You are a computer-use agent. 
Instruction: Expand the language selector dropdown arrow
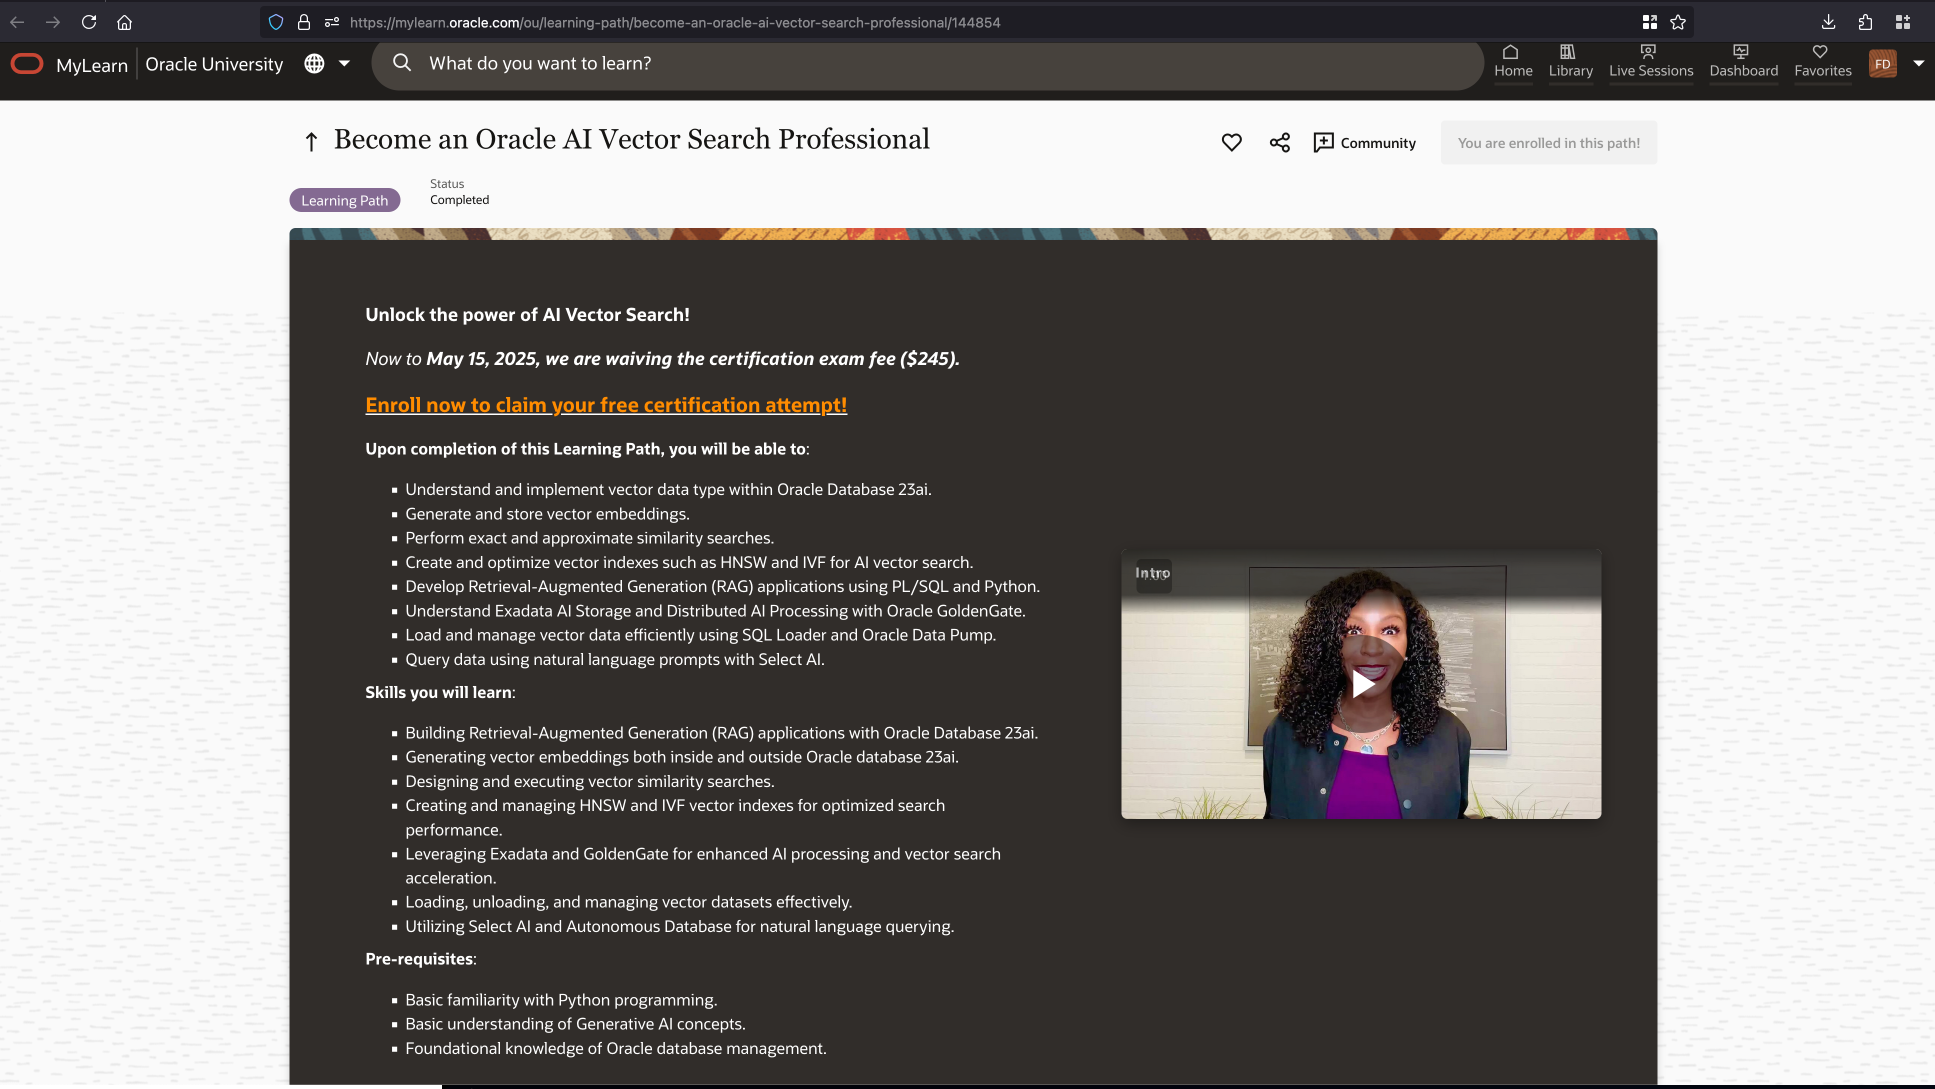(x=344, y=63)
